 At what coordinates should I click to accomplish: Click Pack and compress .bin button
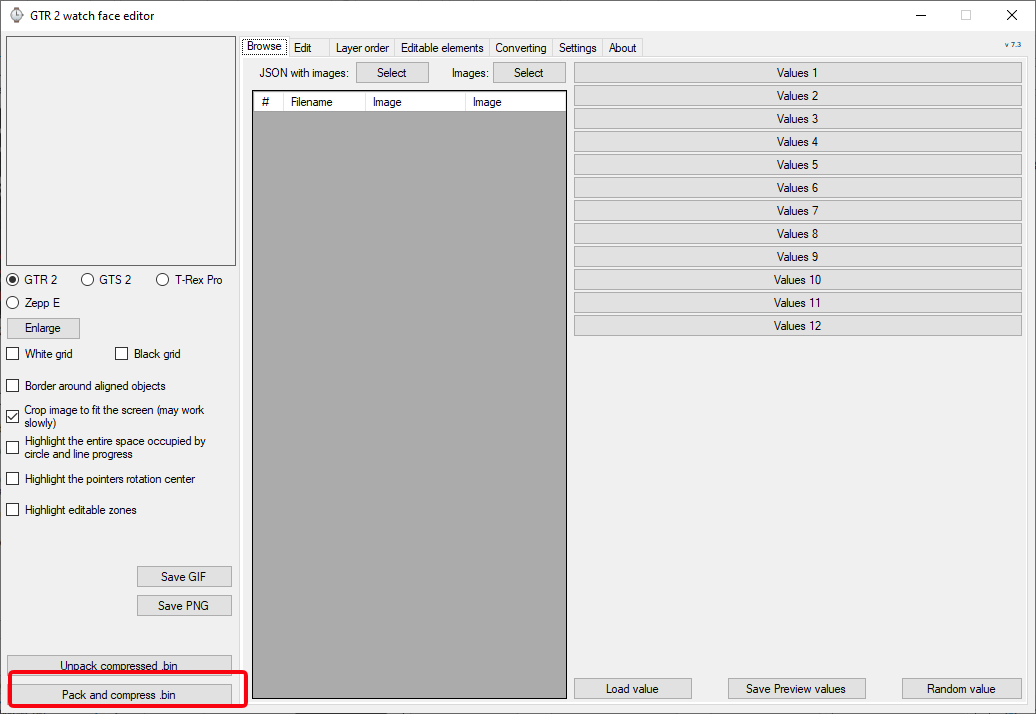click(119, 695)
